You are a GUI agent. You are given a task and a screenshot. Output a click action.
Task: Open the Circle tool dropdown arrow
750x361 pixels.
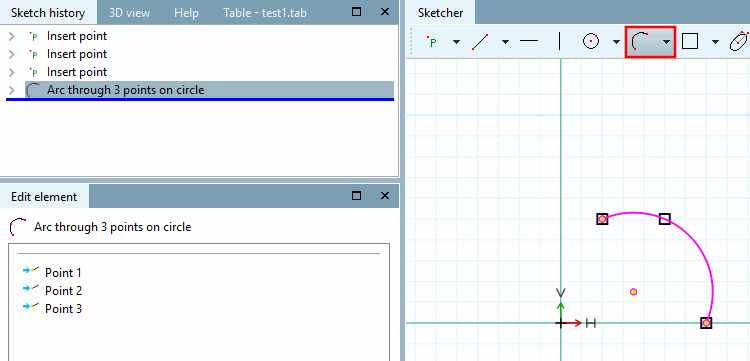[616, 42]
